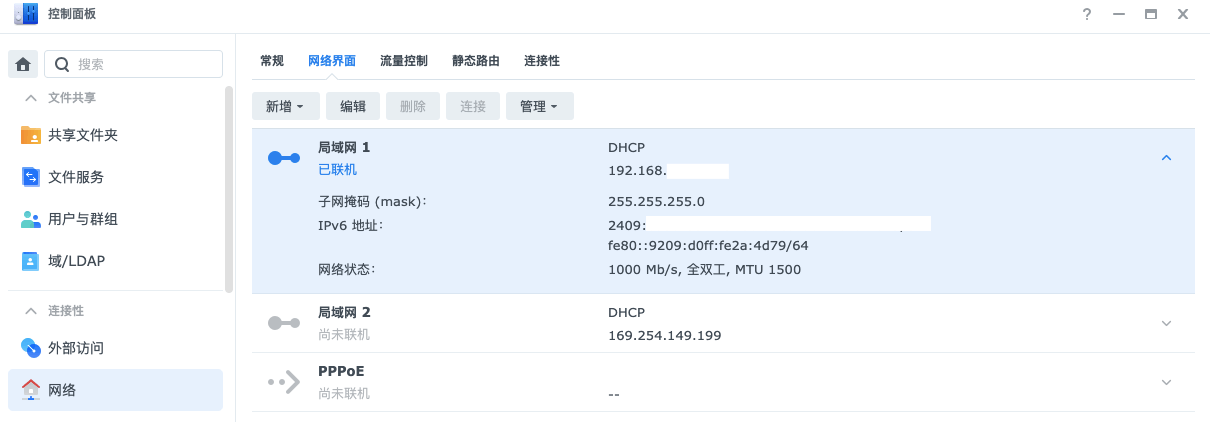The image size is (1210, 422).
Task: Expand the 局域网 2 row chevron
Action: [x=1166, y=323]
